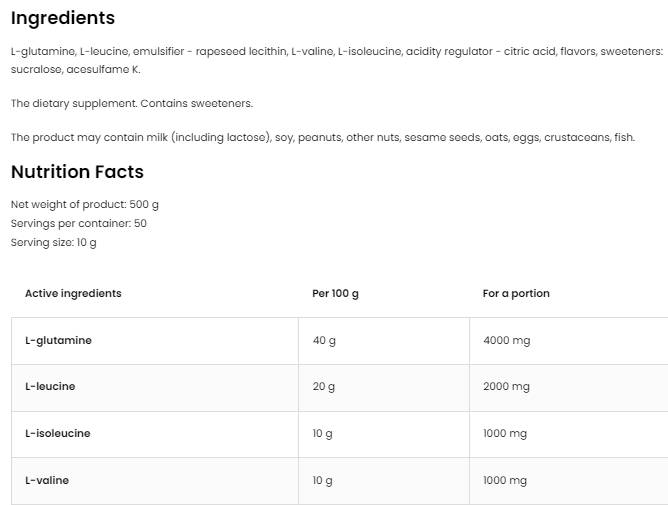The height and width of the screenshot is (505, 668).
Task: Click the 40 g table cell
Action: [324, 340]
